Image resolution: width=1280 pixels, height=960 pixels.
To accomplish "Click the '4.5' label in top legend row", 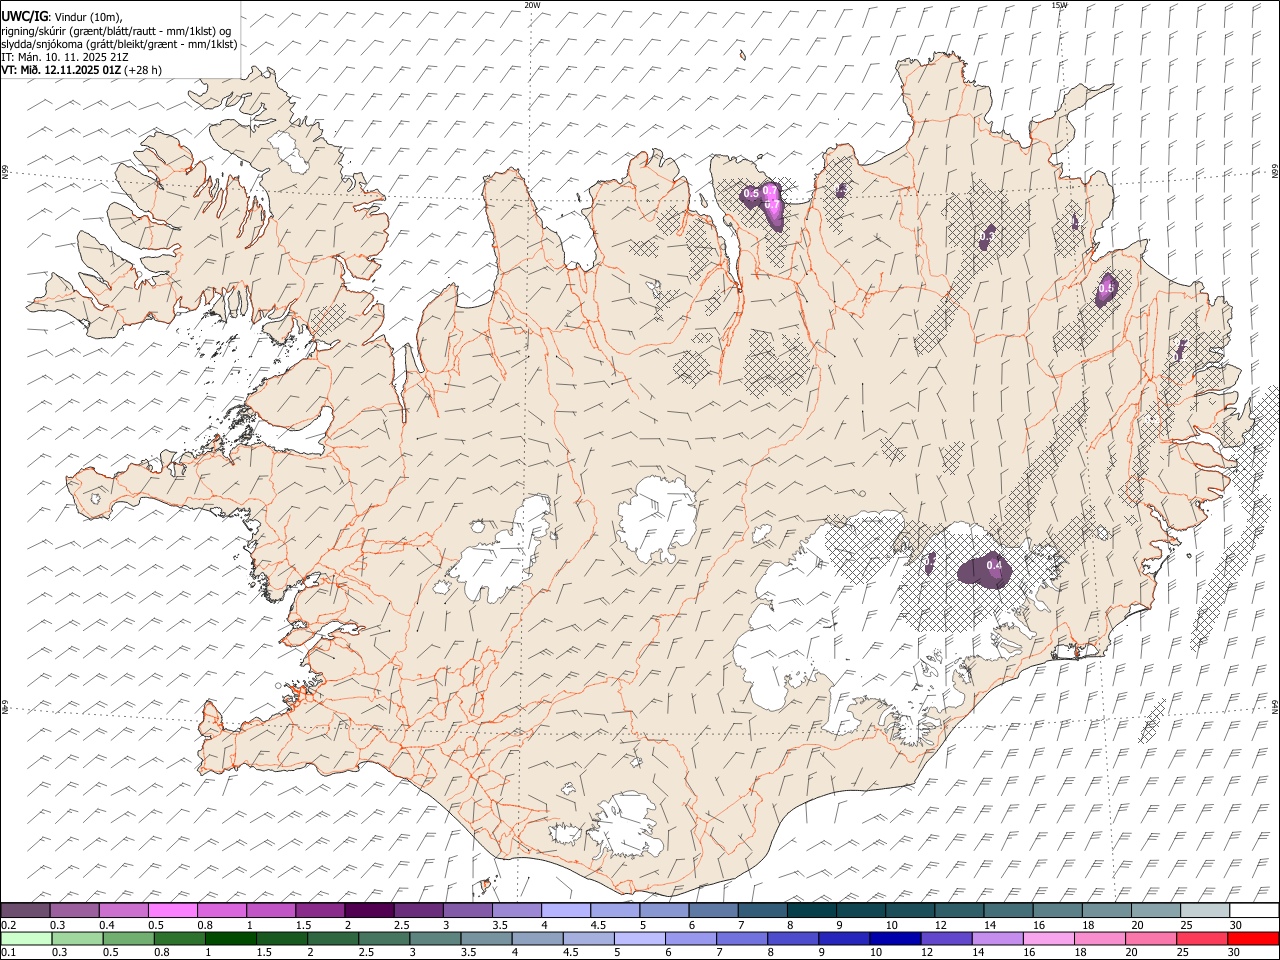I will coord(598,925).
